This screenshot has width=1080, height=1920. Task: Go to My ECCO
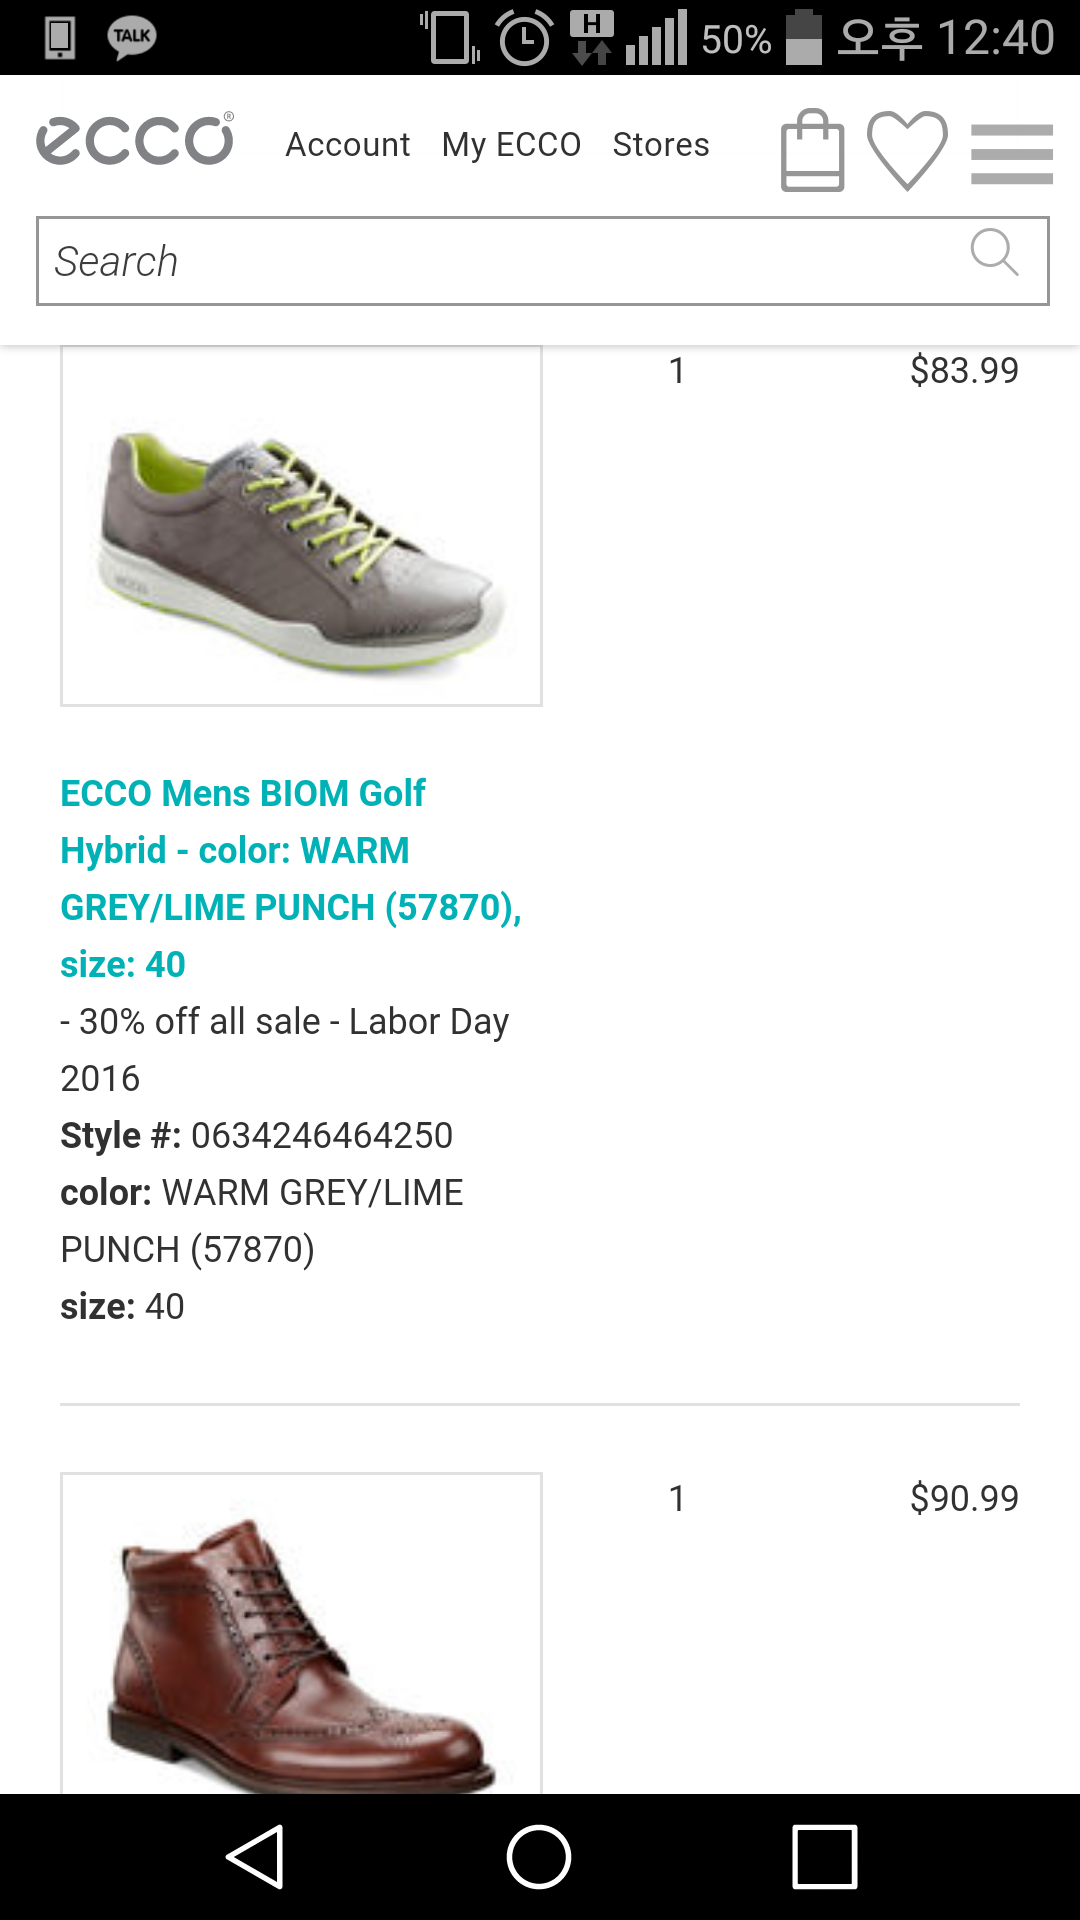point(511,145)
